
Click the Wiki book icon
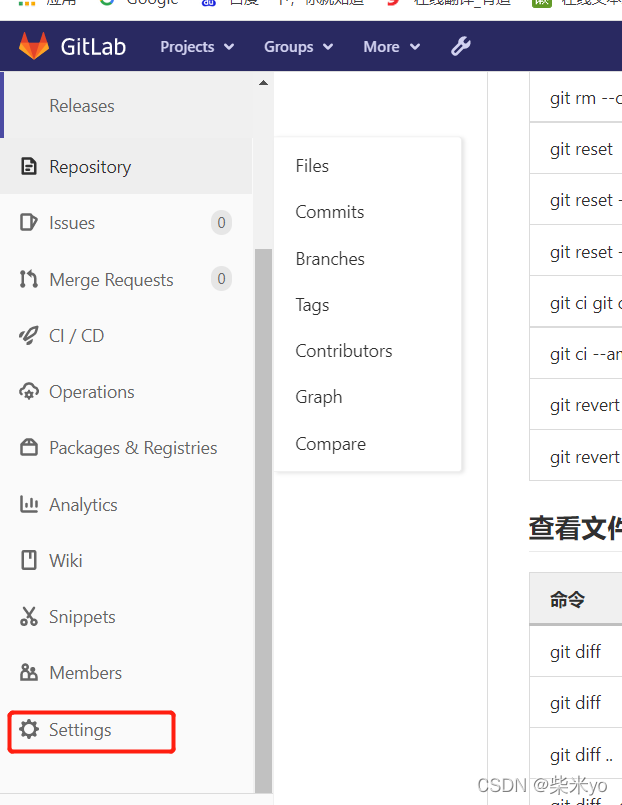pyautogui.click(x=29, y=560)
